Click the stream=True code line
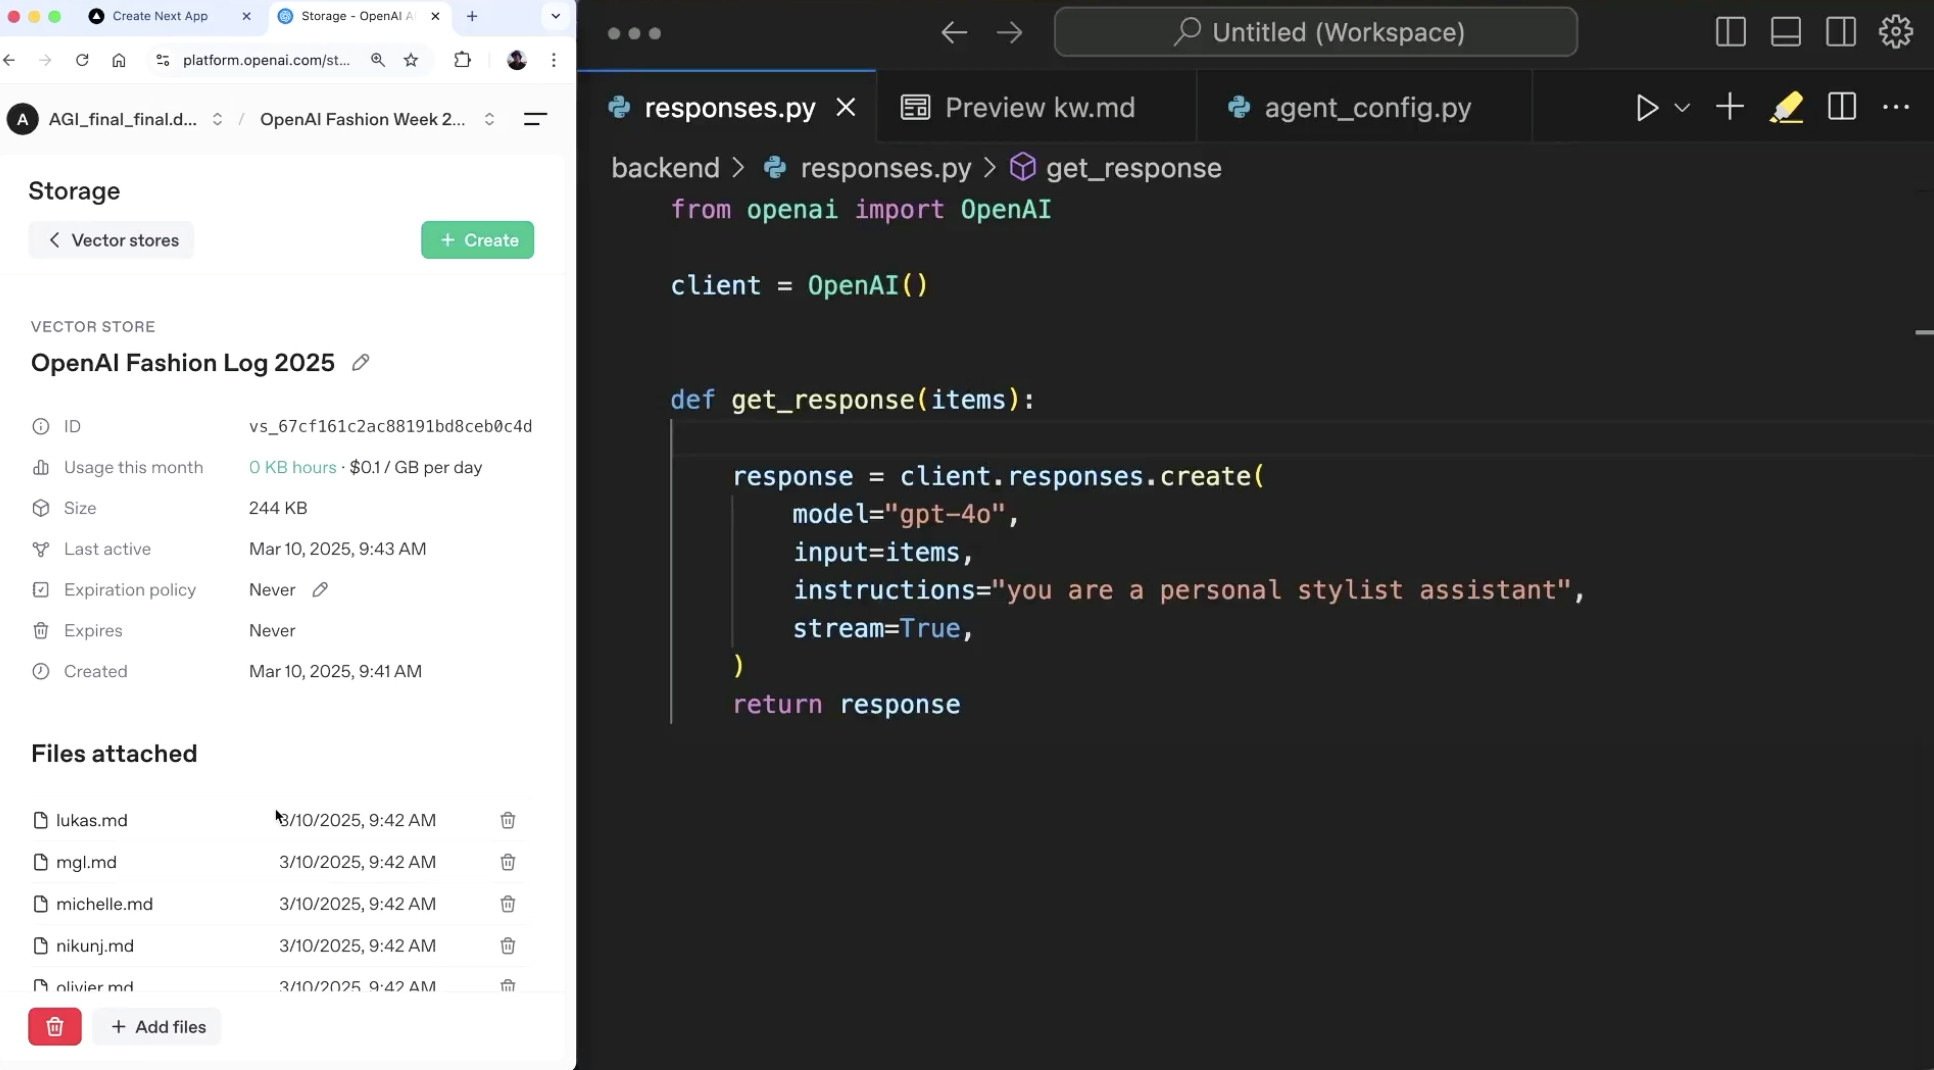 coord(883,628)
